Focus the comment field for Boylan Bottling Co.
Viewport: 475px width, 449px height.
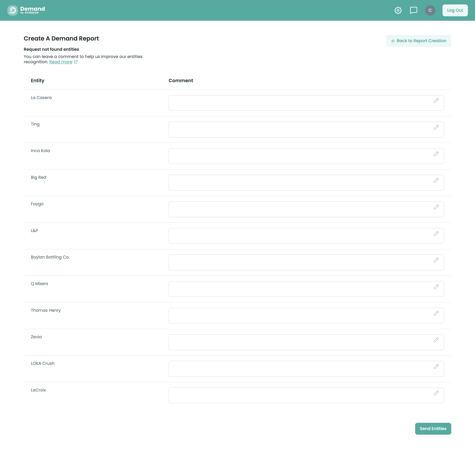[306, 262]
